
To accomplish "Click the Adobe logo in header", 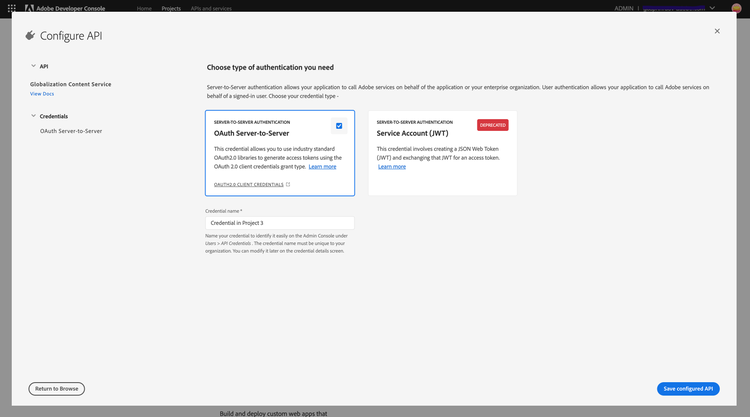I will (29, 8).
